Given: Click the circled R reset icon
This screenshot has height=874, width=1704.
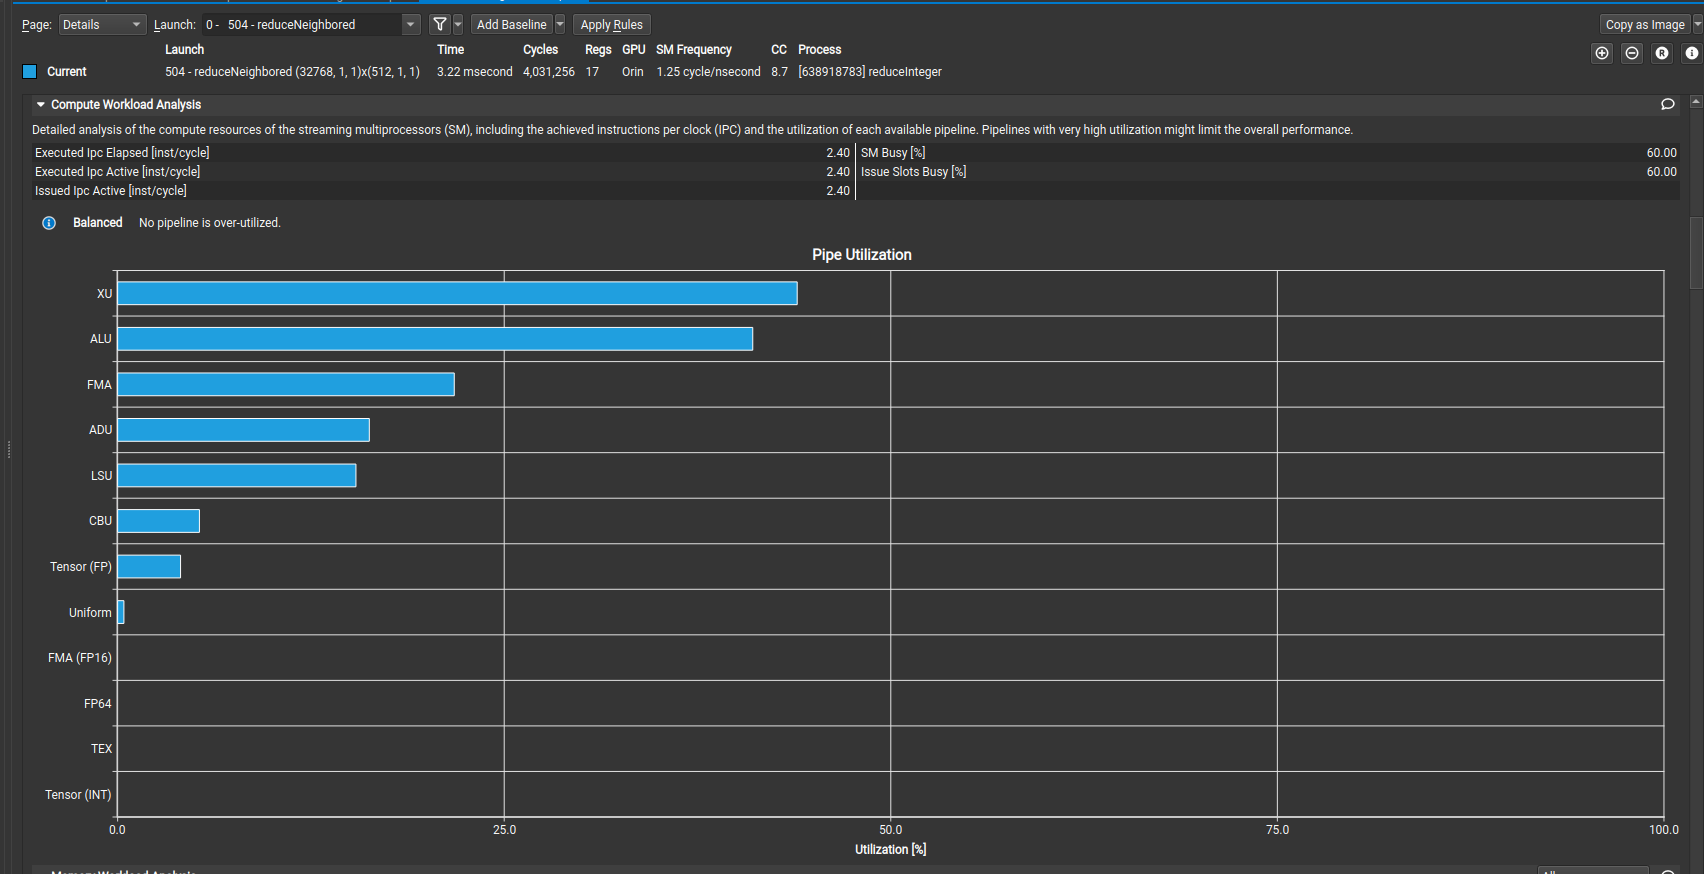Looking at the screenshot, I should pyautogui.click(x=1662, y=53).
